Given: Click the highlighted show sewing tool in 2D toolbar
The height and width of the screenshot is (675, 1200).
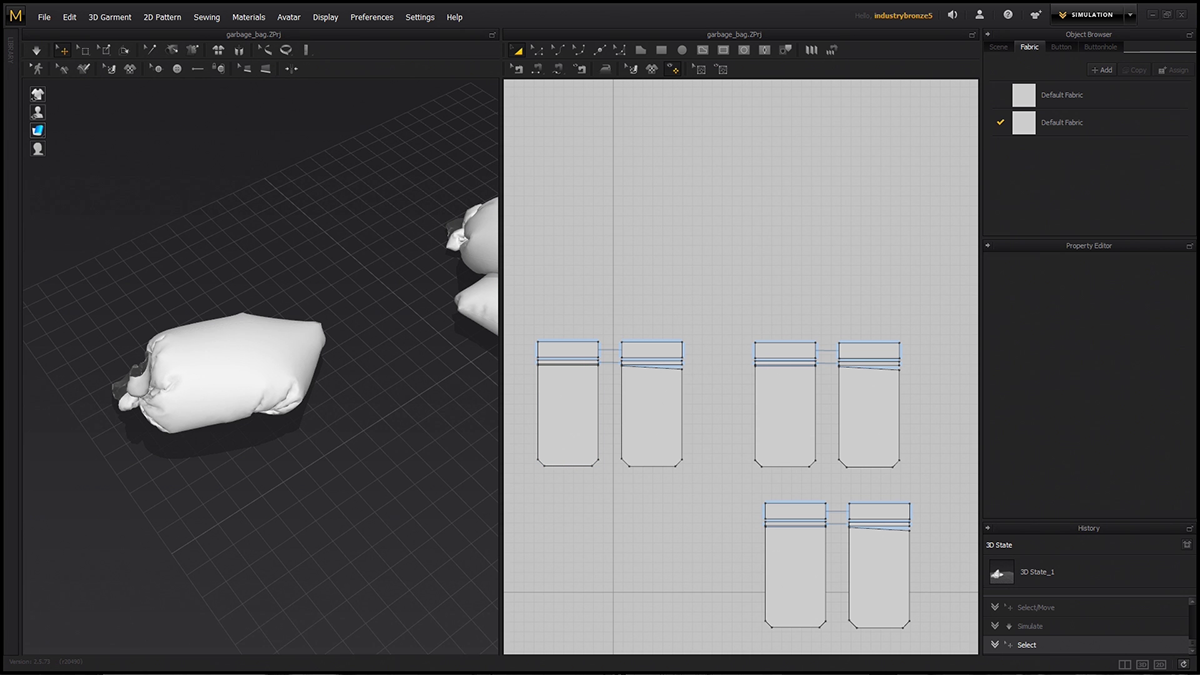Looking at the screenshot, I should pyautogui.click(x=674, y=69).
